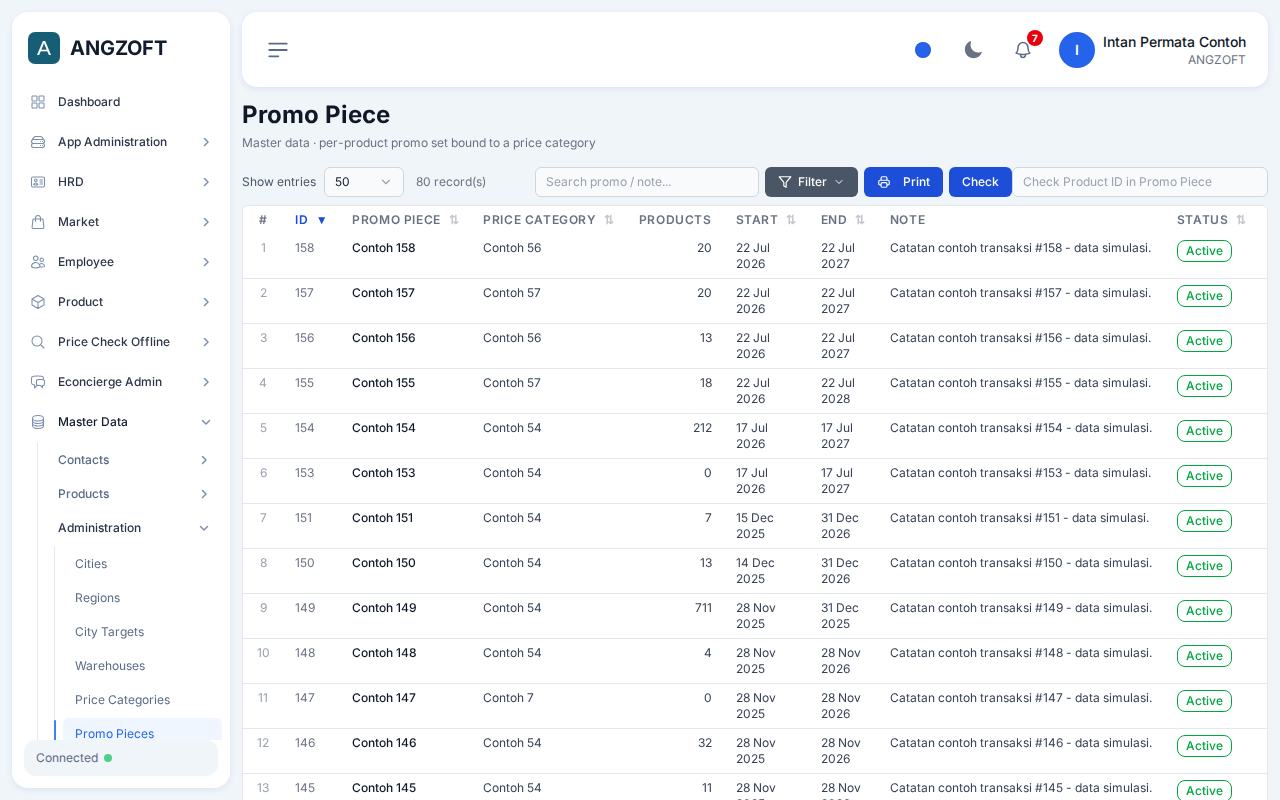This screenshot has width=1280, height=800.
Task: Click the Print button
Action: pyautogui.click(x=903, y=182)
